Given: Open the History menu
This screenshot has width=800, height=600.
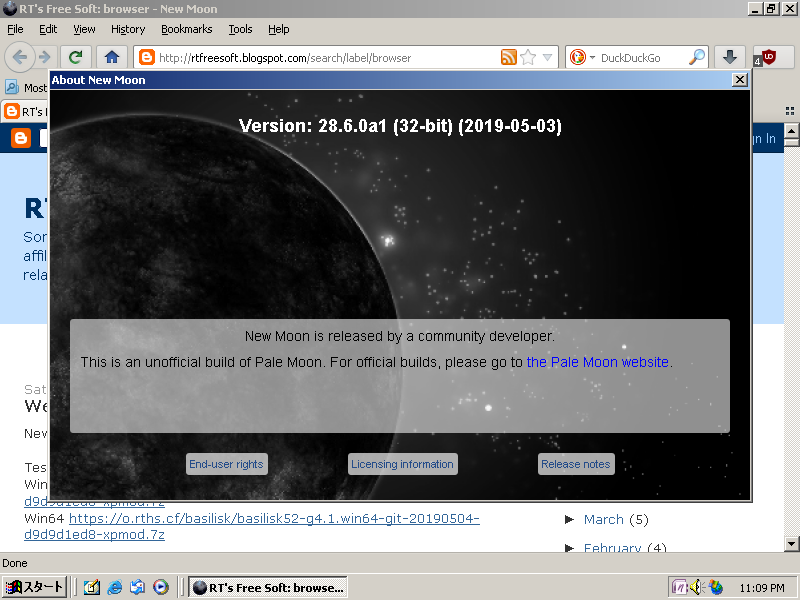Looking at the screenshot, I should 128,29.
